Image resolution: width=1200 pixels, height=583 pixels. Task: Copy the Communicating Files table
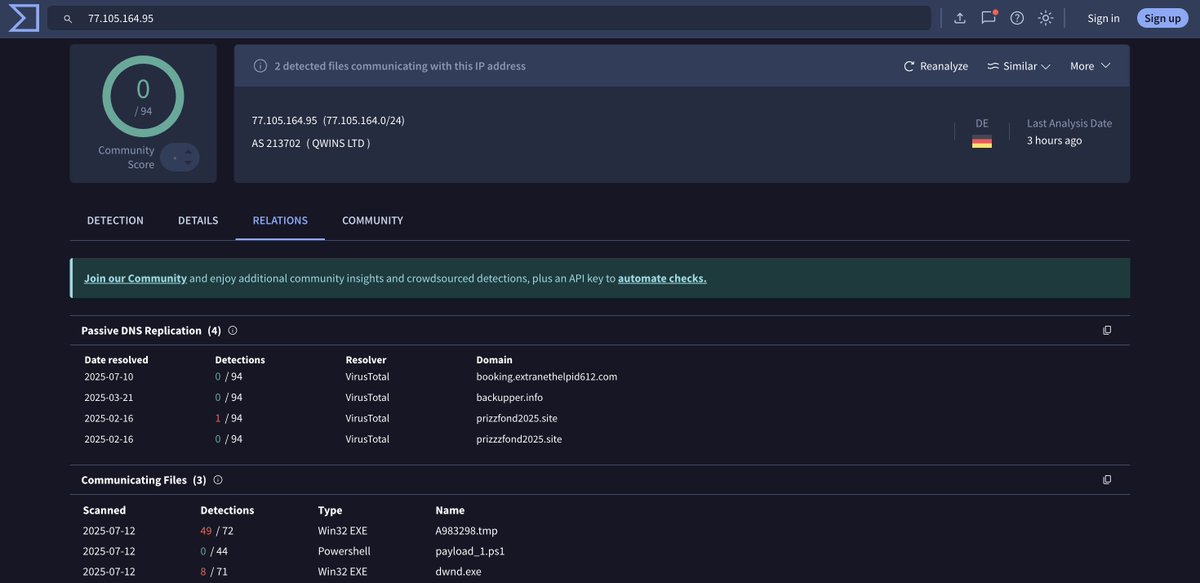pos(1107,480)
